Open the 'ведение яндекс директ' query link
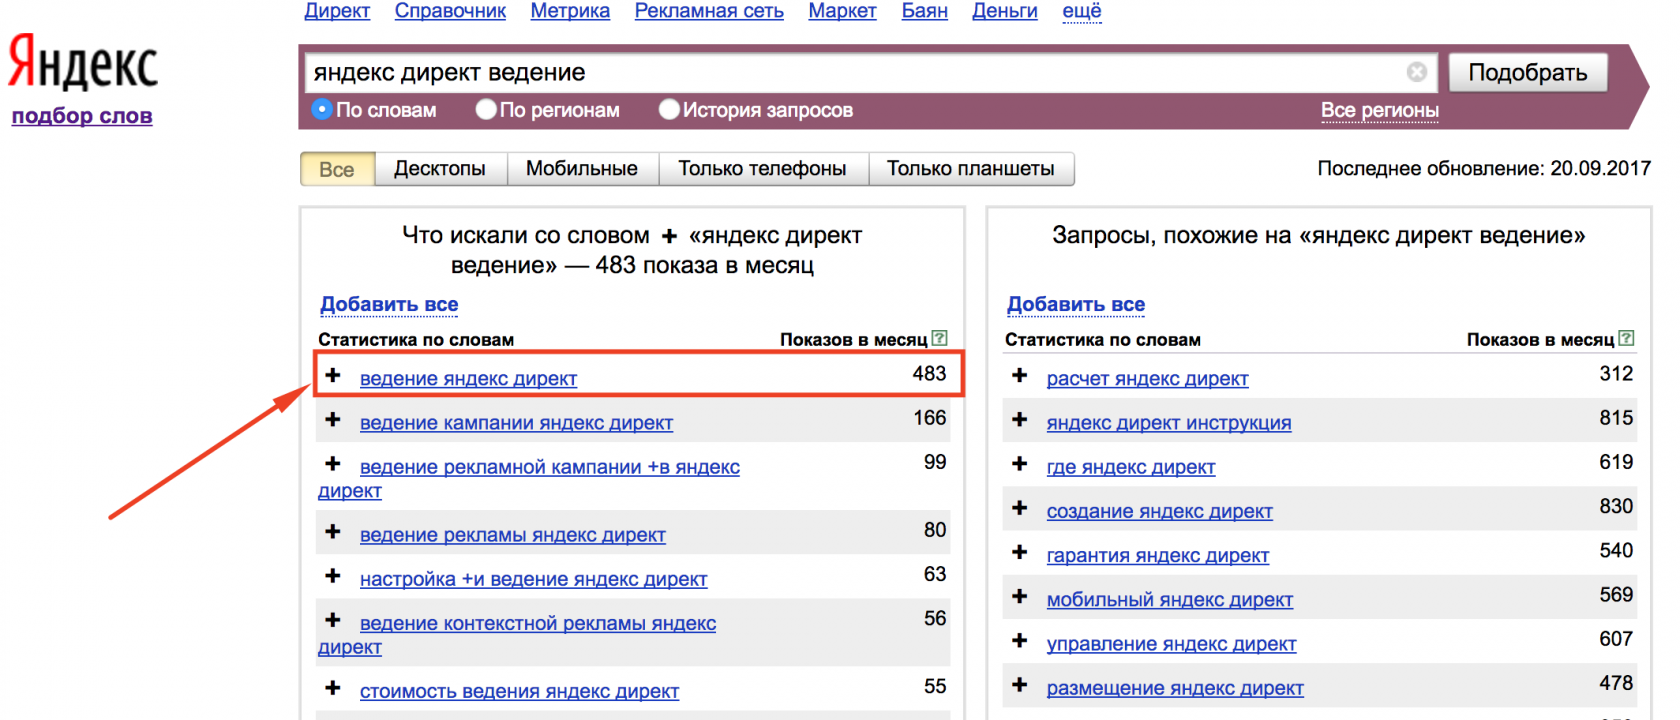 click(468, 378)
